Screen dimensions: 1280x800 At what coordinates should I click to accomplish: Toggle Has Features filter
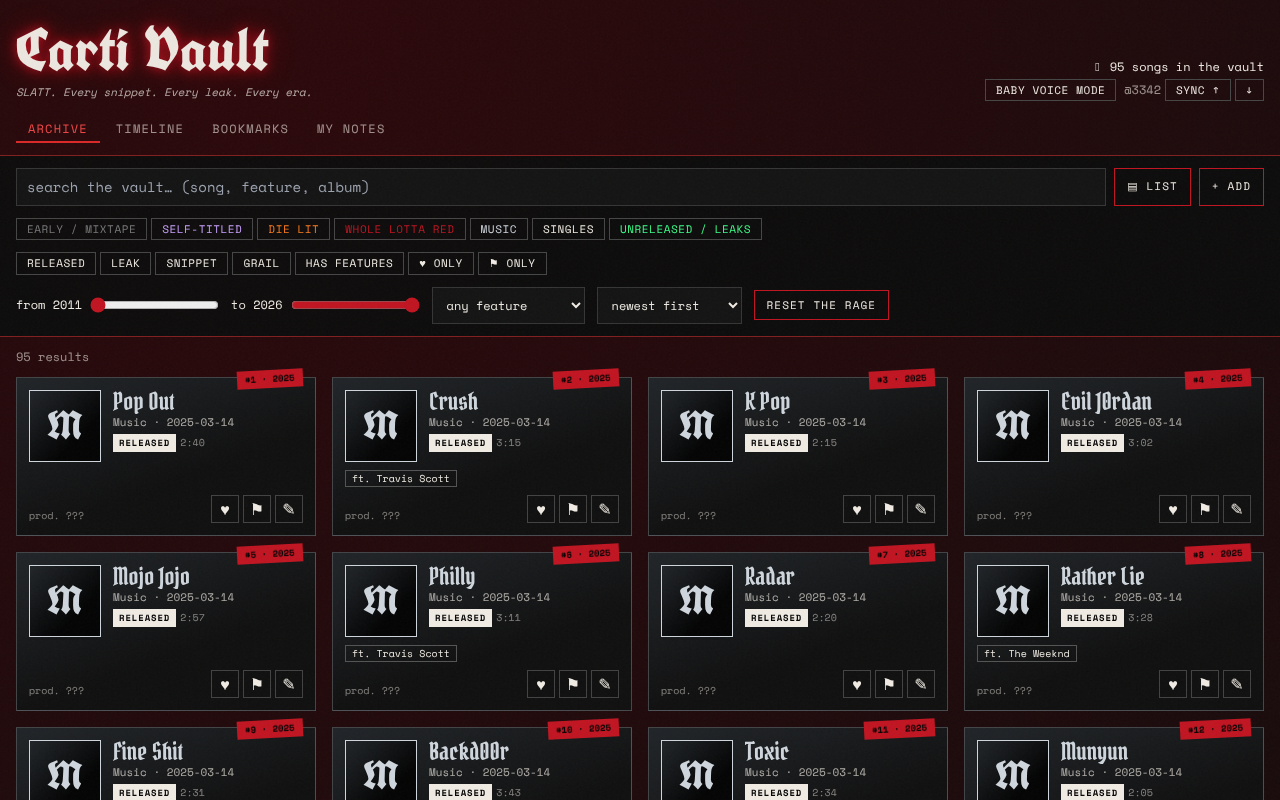tap(349, 263)
